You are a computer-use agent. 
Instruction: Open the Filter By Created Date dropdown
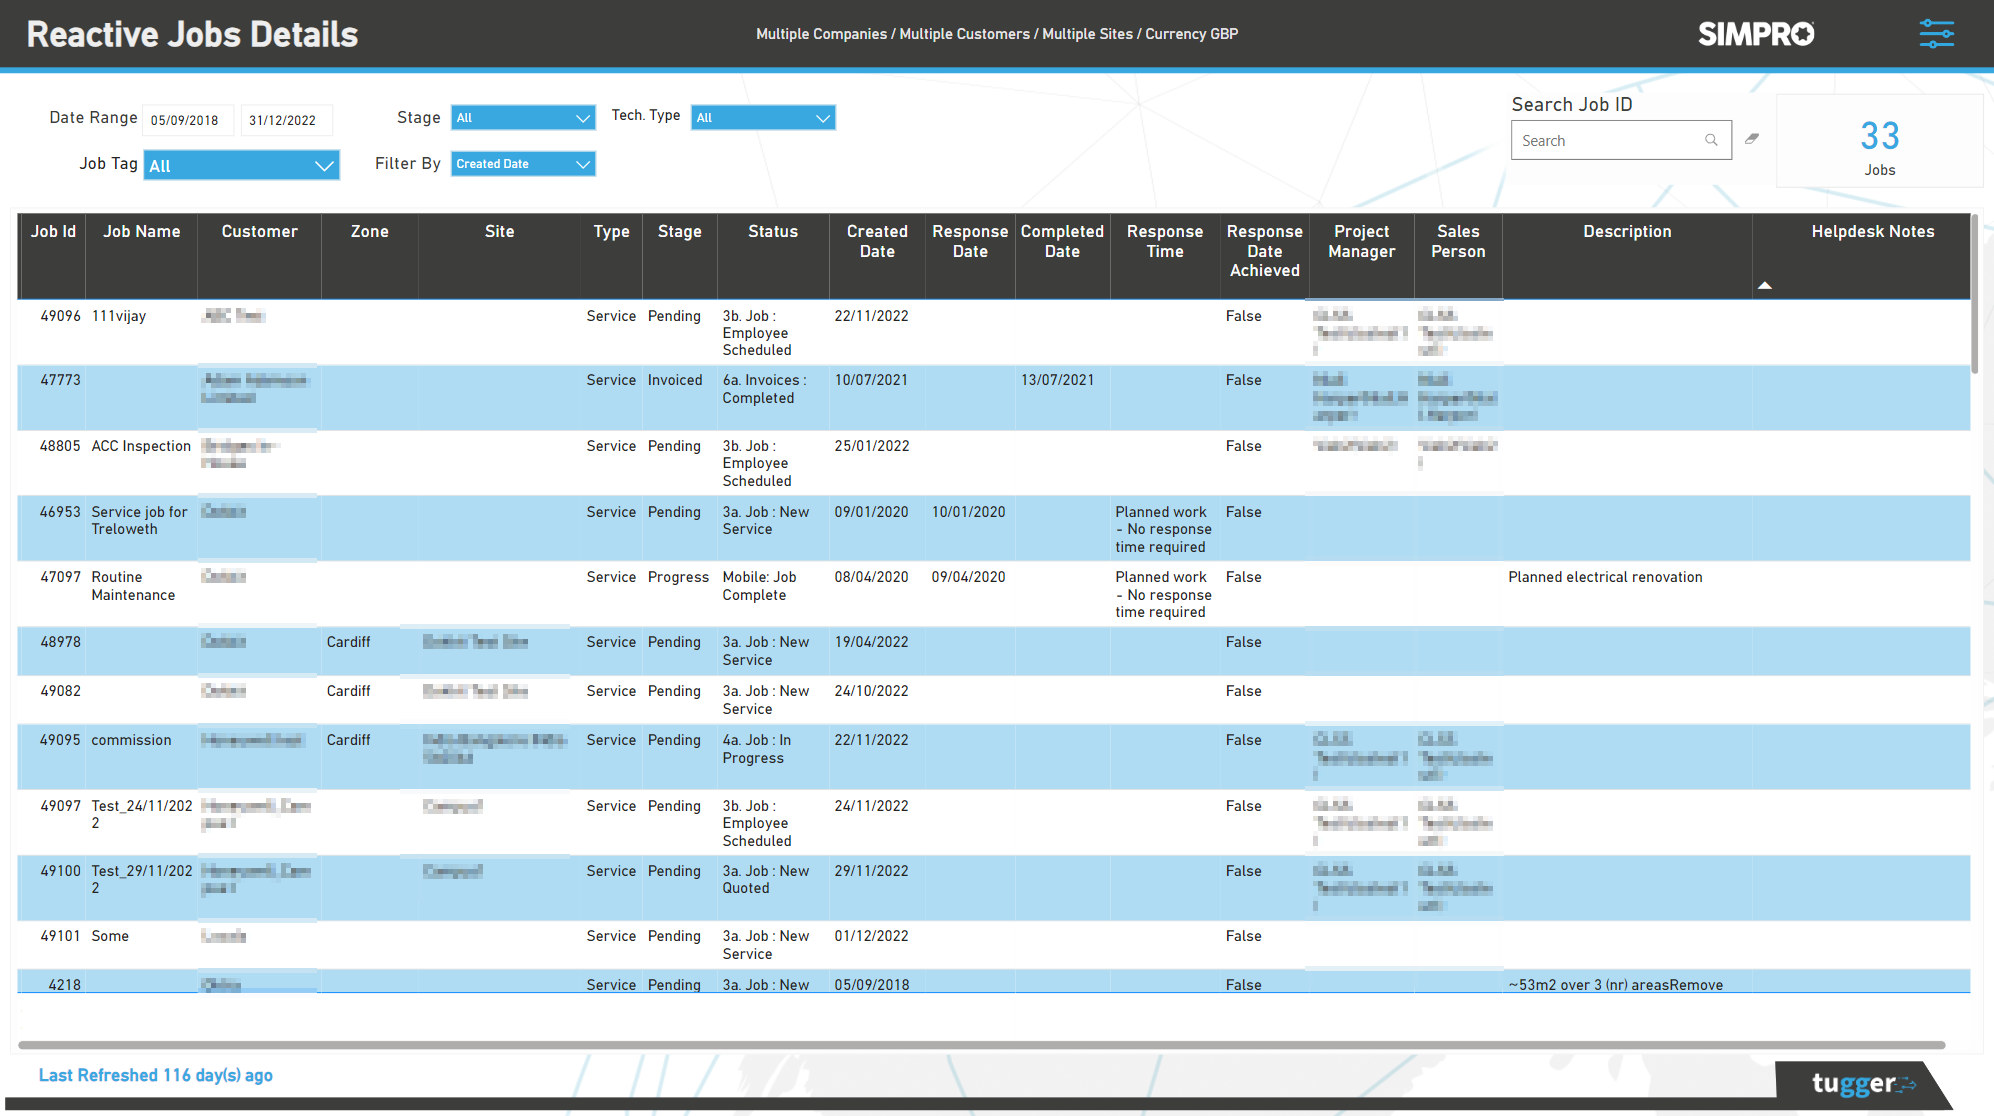pyautogui.click(x=523, y=164)
